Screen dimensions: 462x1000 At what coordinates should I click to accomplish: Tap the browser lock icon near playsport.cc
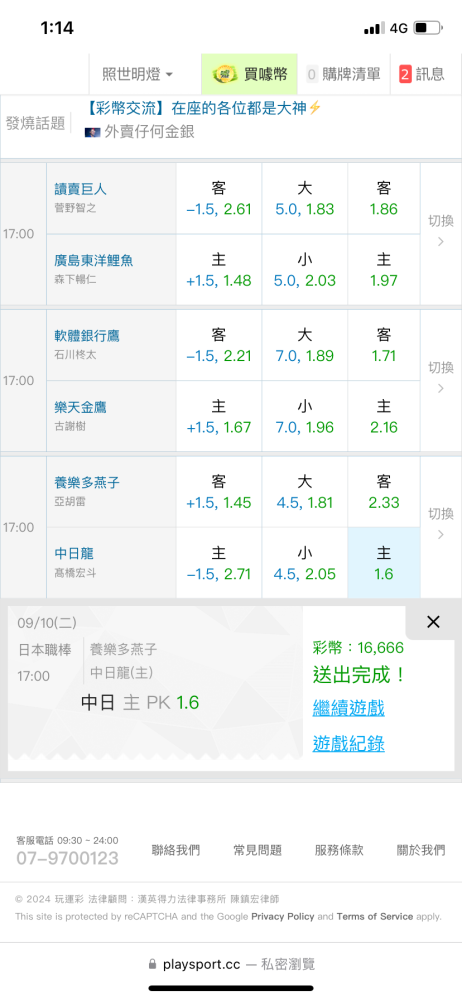tap(152, 964)
